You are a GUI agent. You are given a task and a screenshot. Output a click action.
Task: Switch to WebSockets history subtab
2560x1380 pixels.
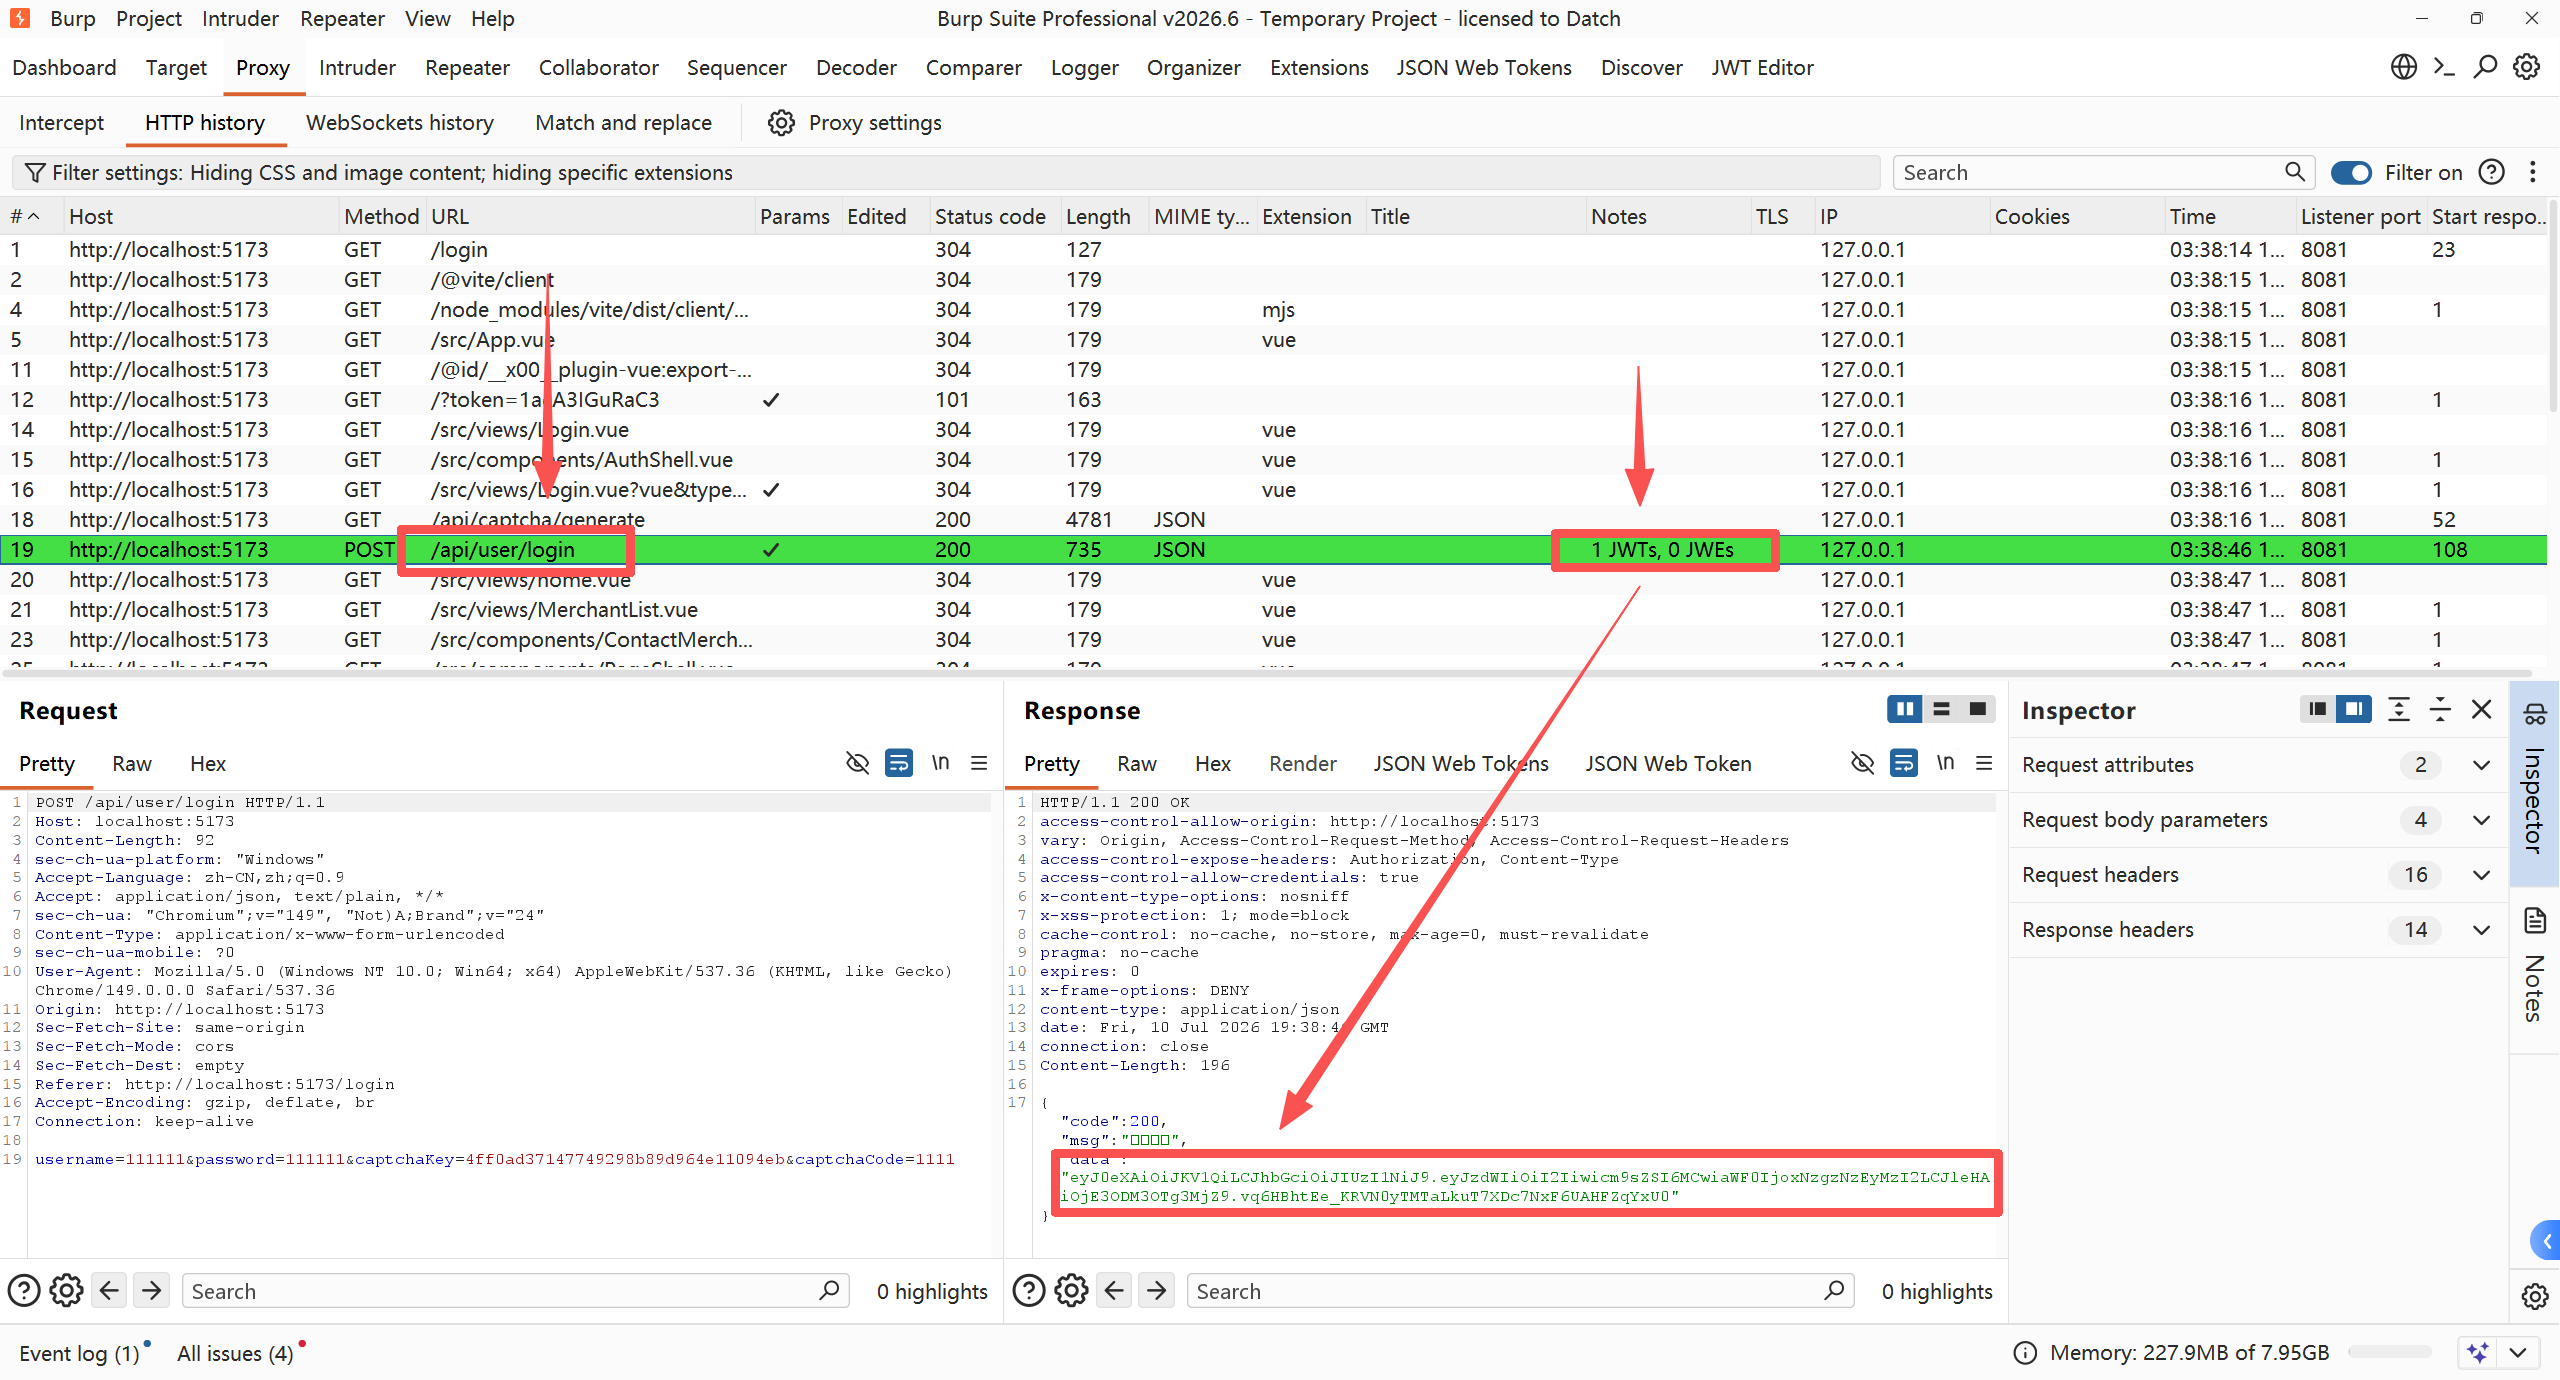tap(400, 123)
